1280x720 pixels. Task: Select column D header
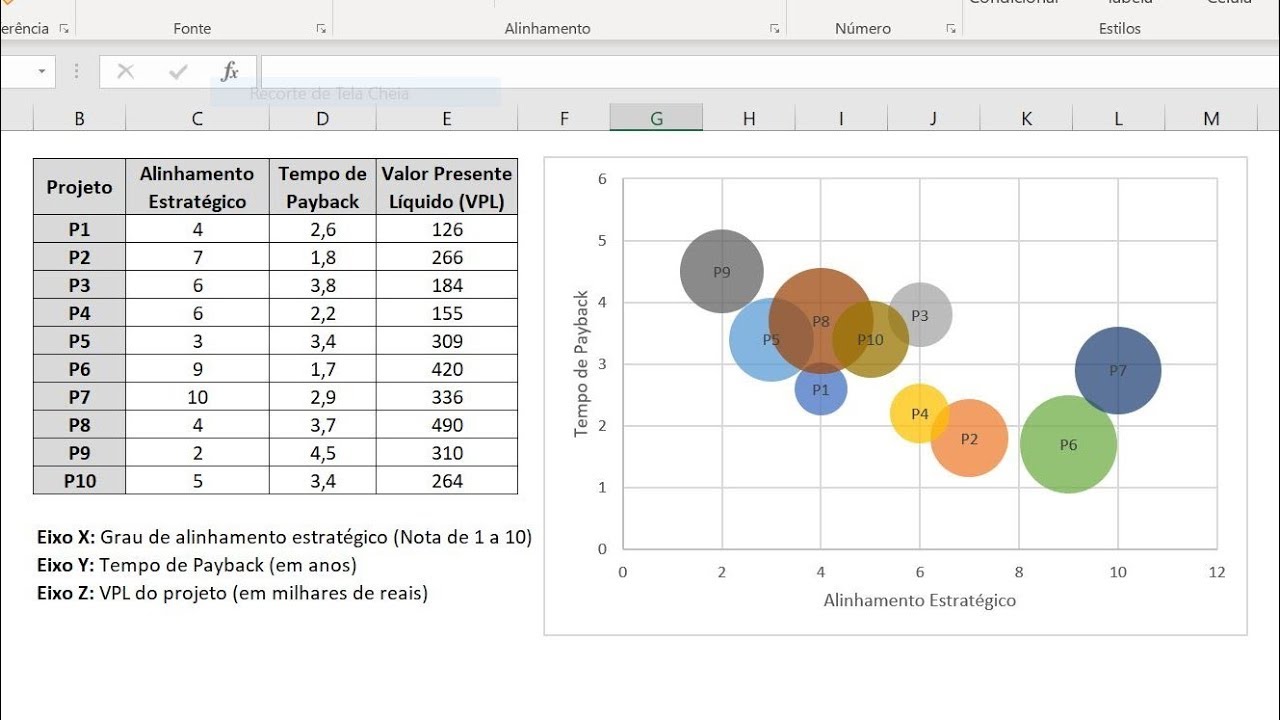pos(322,119)
